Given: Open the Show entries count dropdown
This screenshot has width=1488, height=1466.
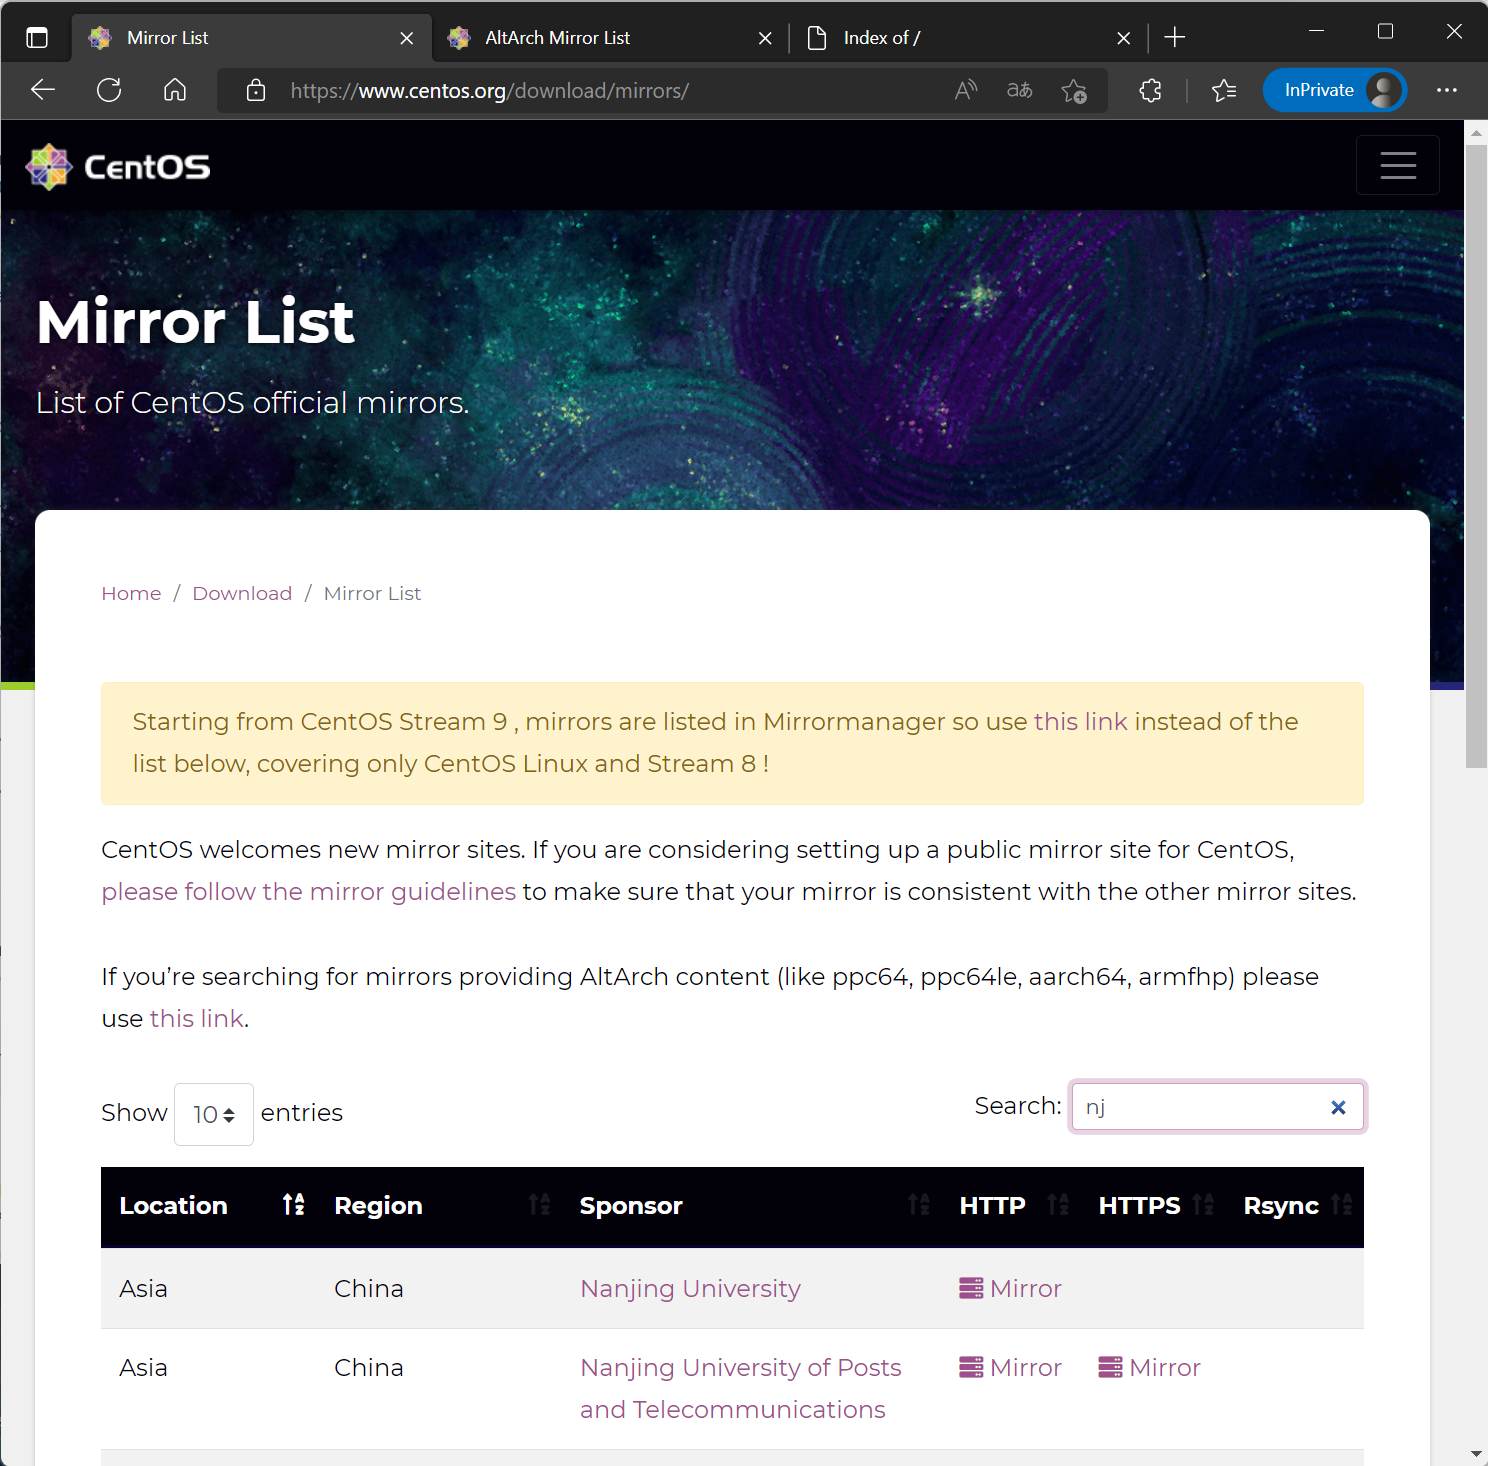Looking at the screenshot, I should tap(214, 1114).
